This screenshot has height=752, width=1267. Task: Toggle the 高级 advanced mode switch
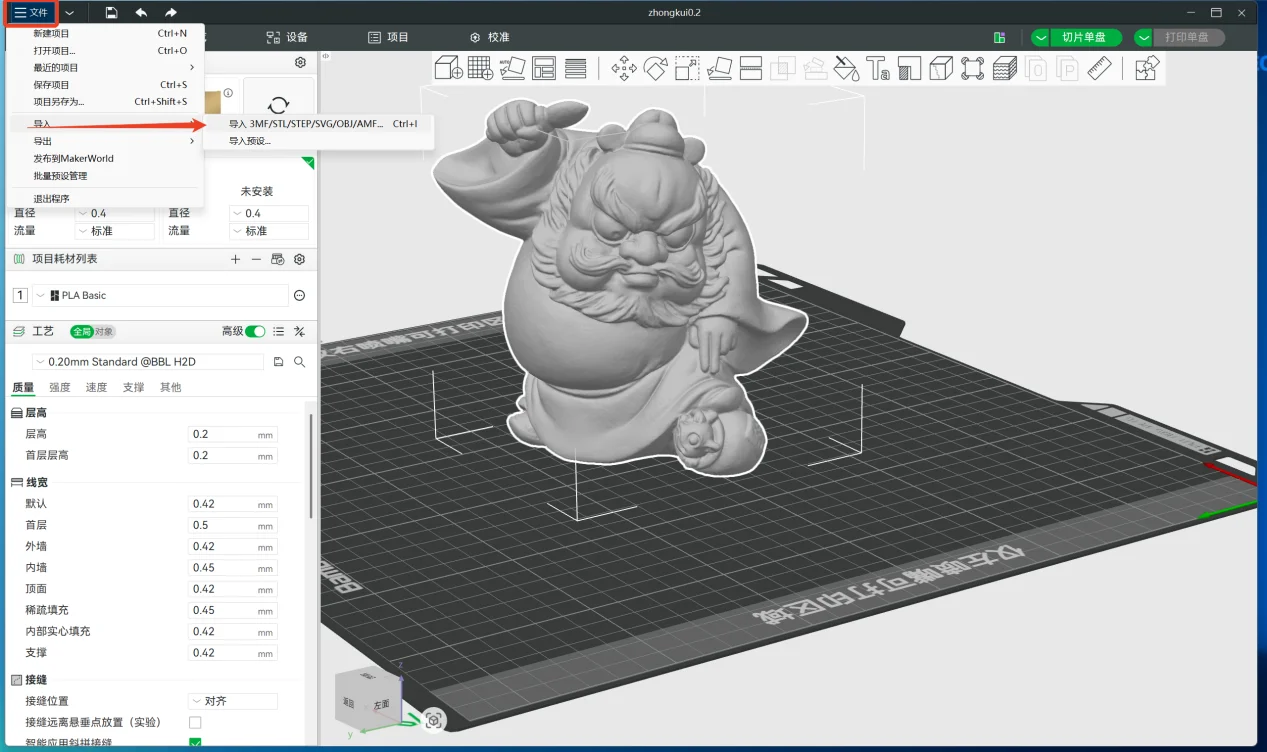(256, 331)
